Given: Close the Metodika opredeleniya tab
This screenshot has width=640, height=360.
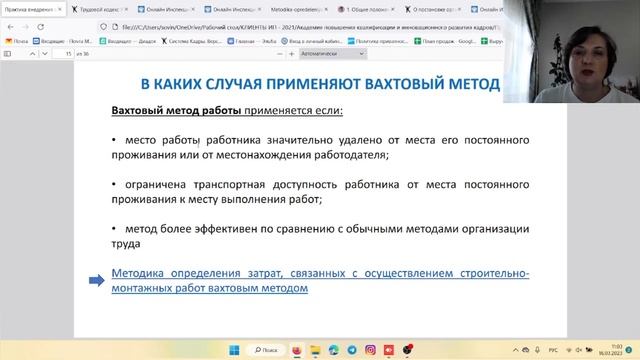Looking at the screenshot, I should click(326, 9).
